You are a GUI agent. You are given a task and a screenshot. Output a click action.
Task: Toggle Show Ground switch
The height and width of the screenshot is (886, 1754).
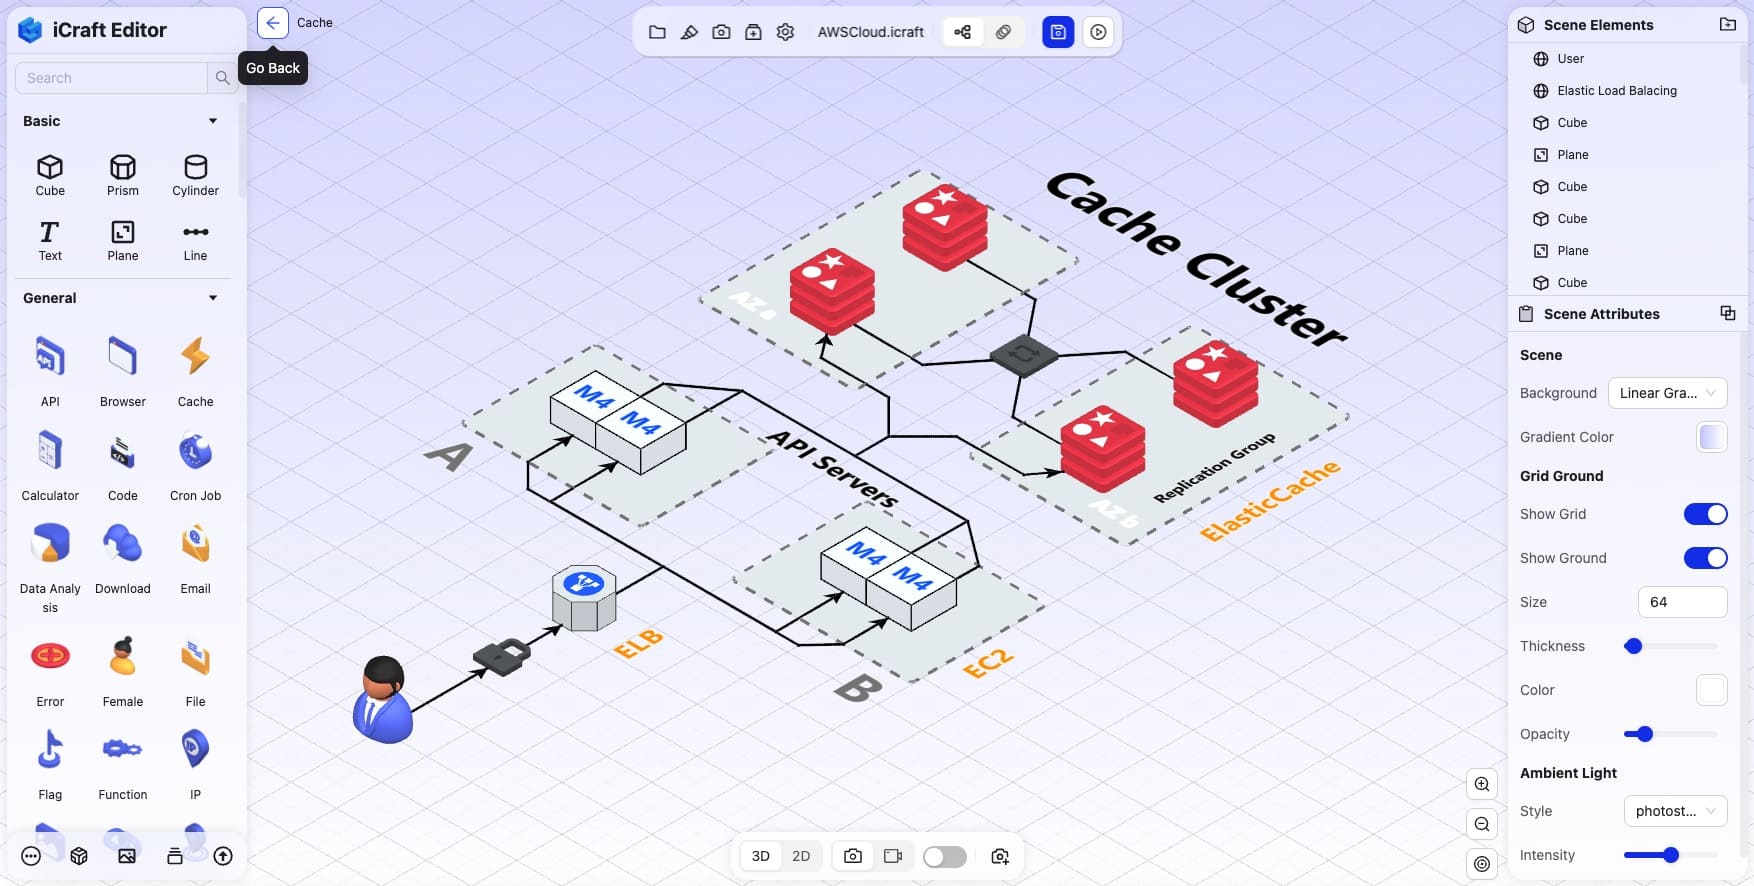pyautogui.click(x=1705, y=558)
